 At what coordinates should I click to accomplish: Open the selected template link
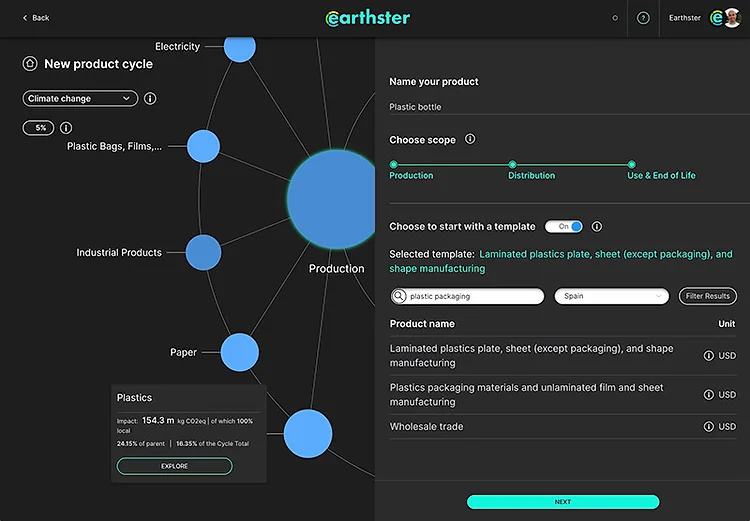561,261
